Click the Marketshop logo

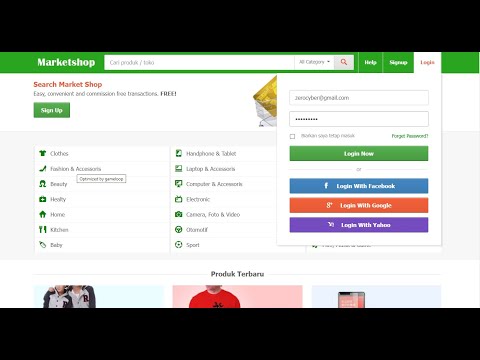(x=66, y=62)
